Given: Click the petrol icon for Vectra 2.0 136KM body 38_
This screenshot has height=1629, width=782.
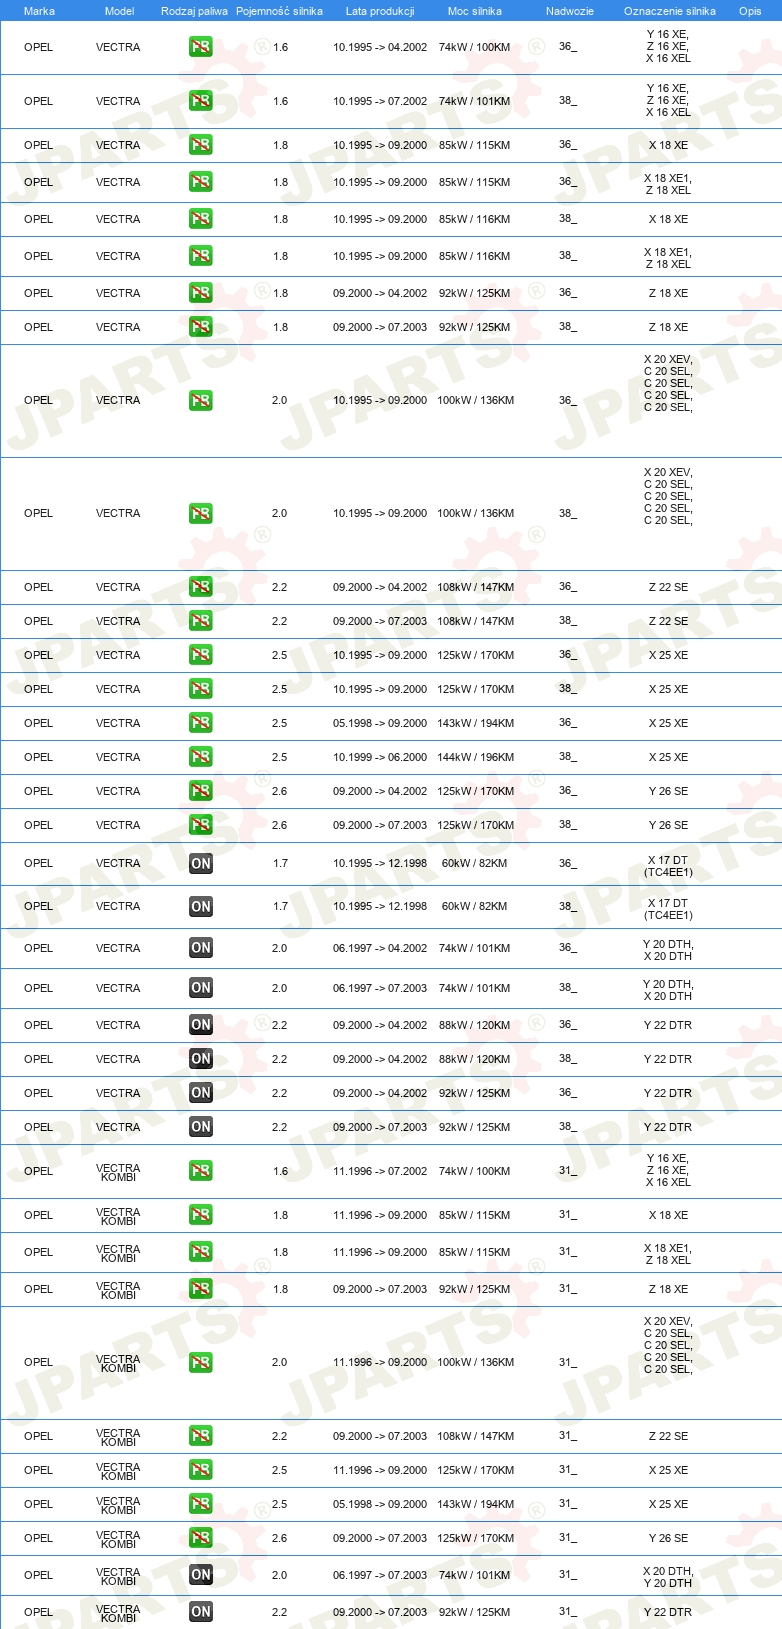Looking at the screenshot, I should (201, 513).
